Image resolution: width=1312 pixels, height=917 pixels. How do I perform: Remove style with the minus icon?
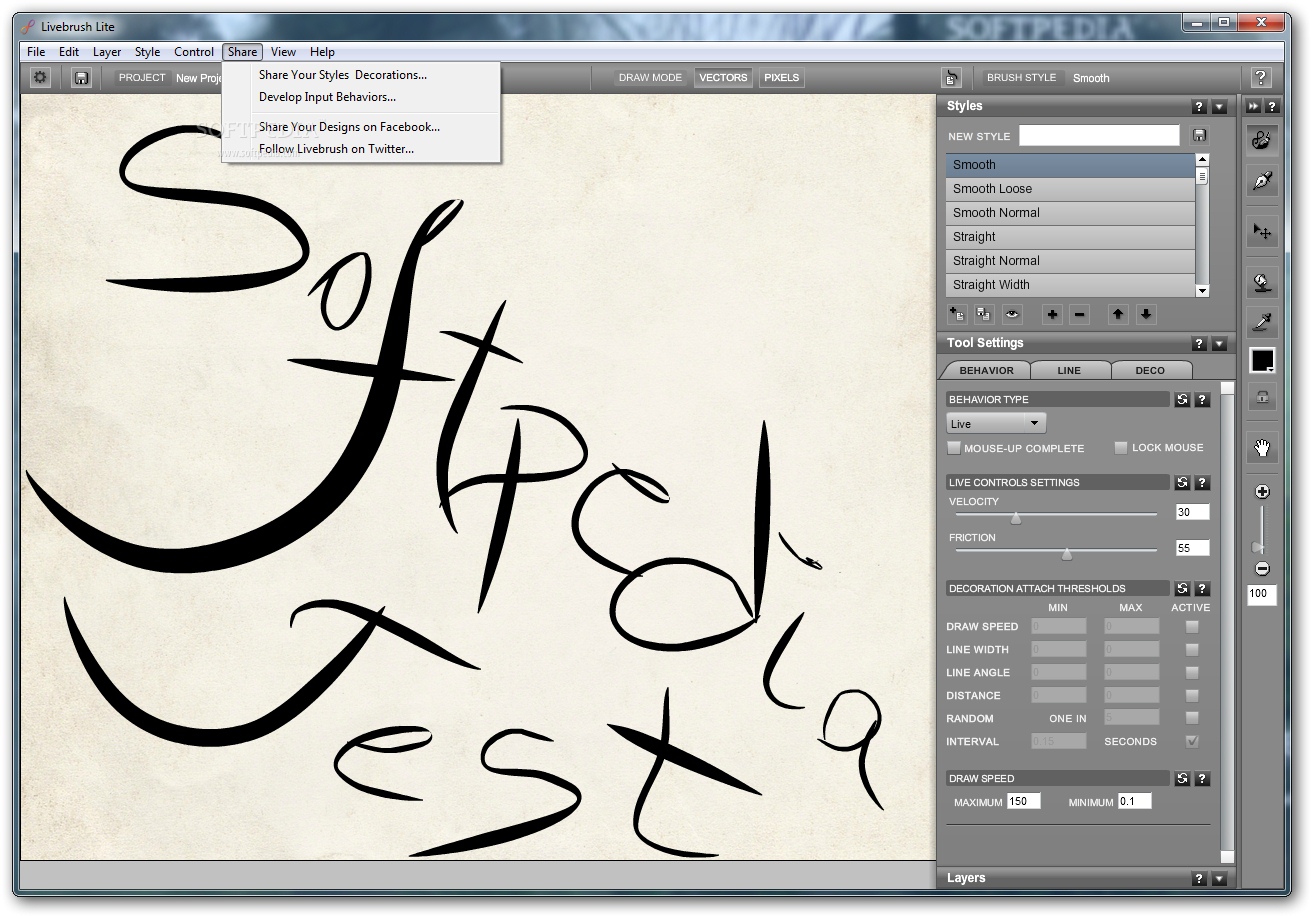tap(1079, 314)
